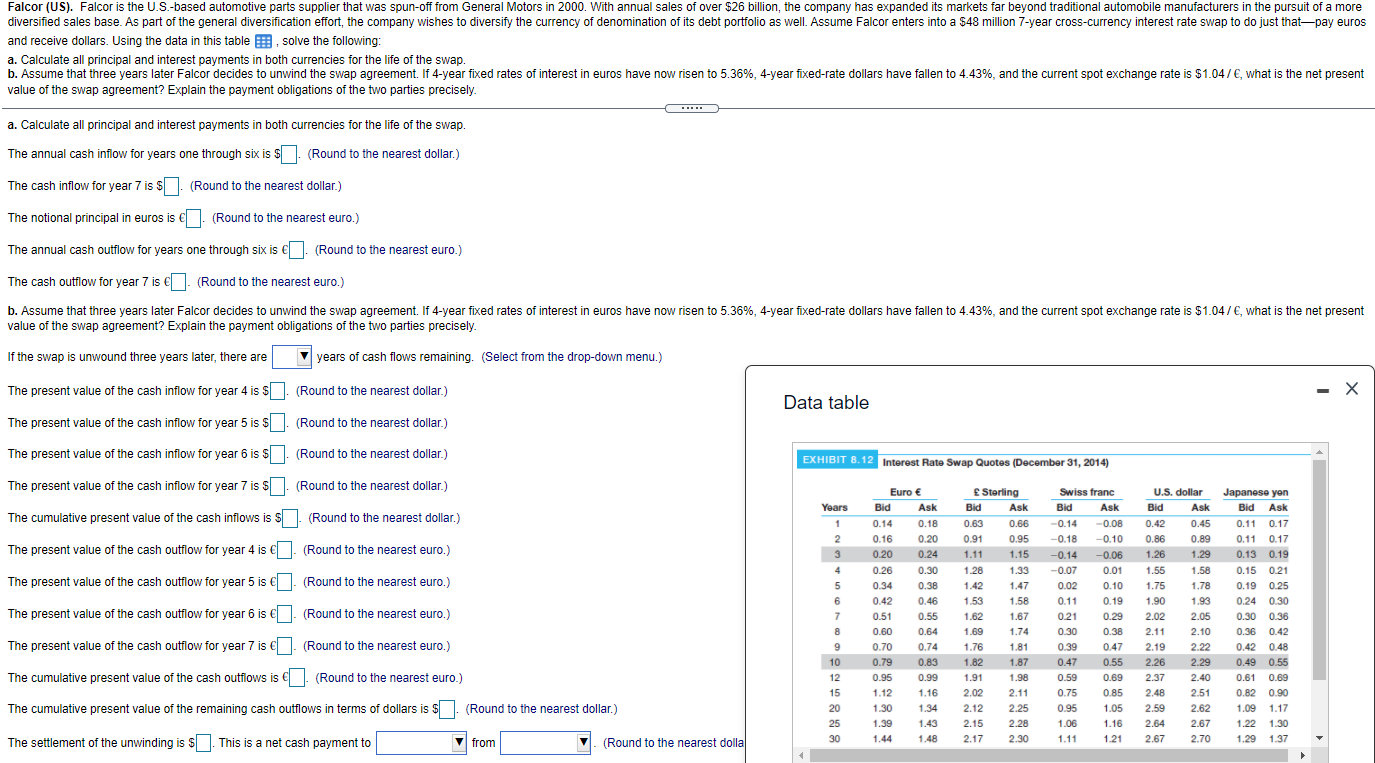Image resolution: width=1375 pixels, height=763 pixels.
Task: Click the Data table scroll up arrow
Action: pyautogui.click(x=1320, y=454)
